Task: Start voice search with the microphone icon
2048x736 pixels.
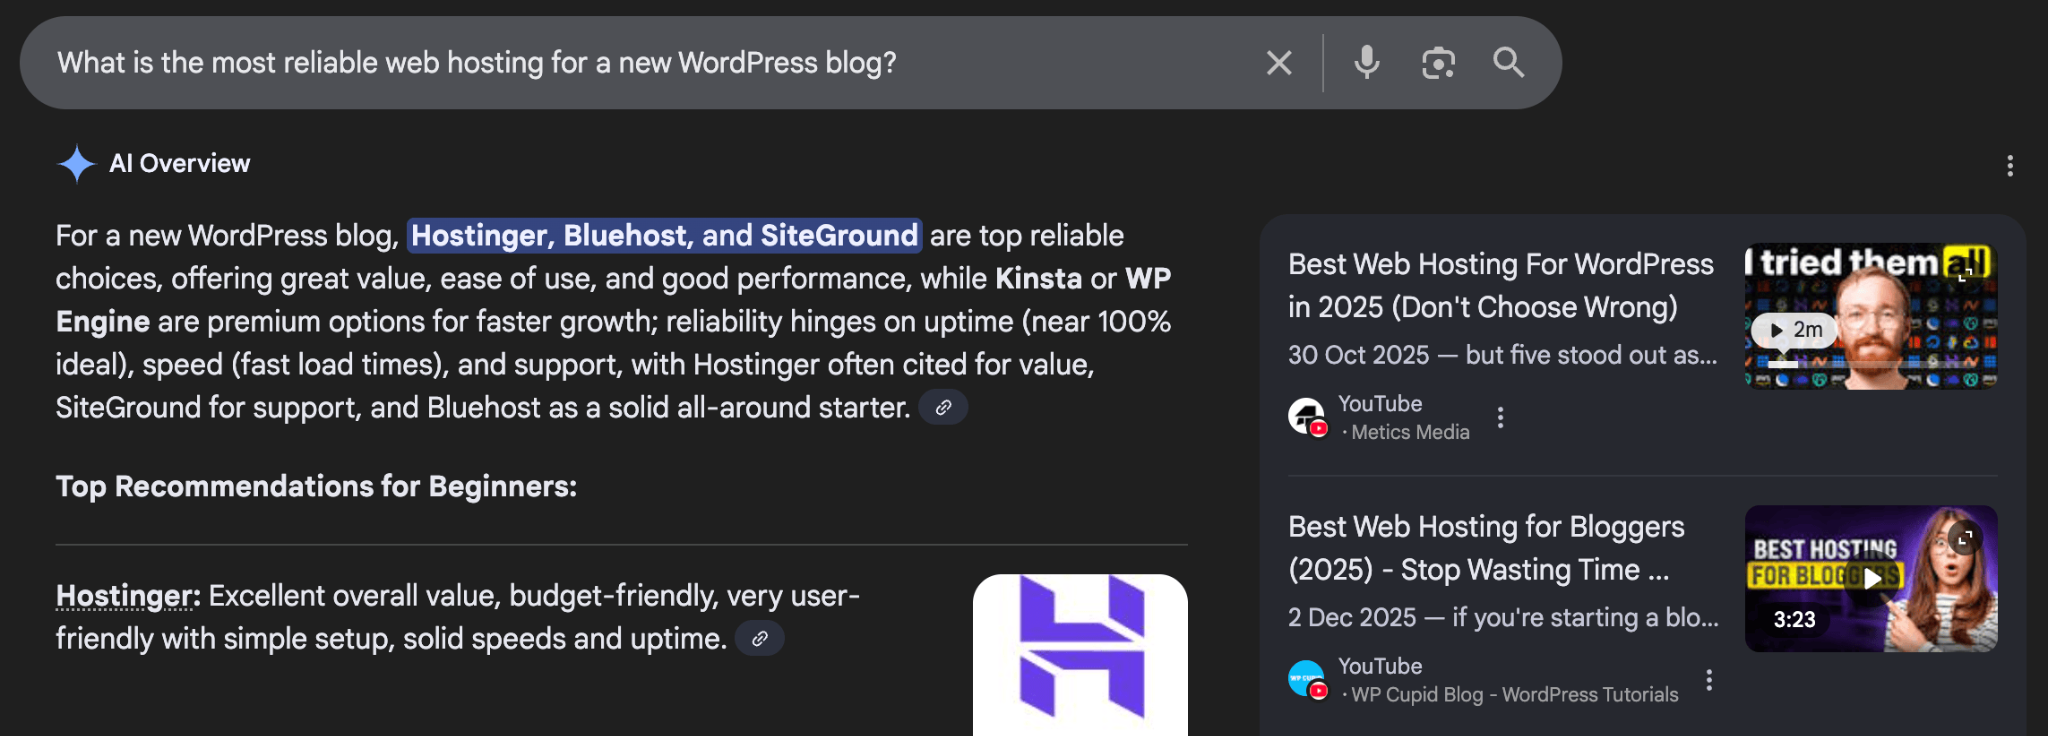Action: [1366, 63]
